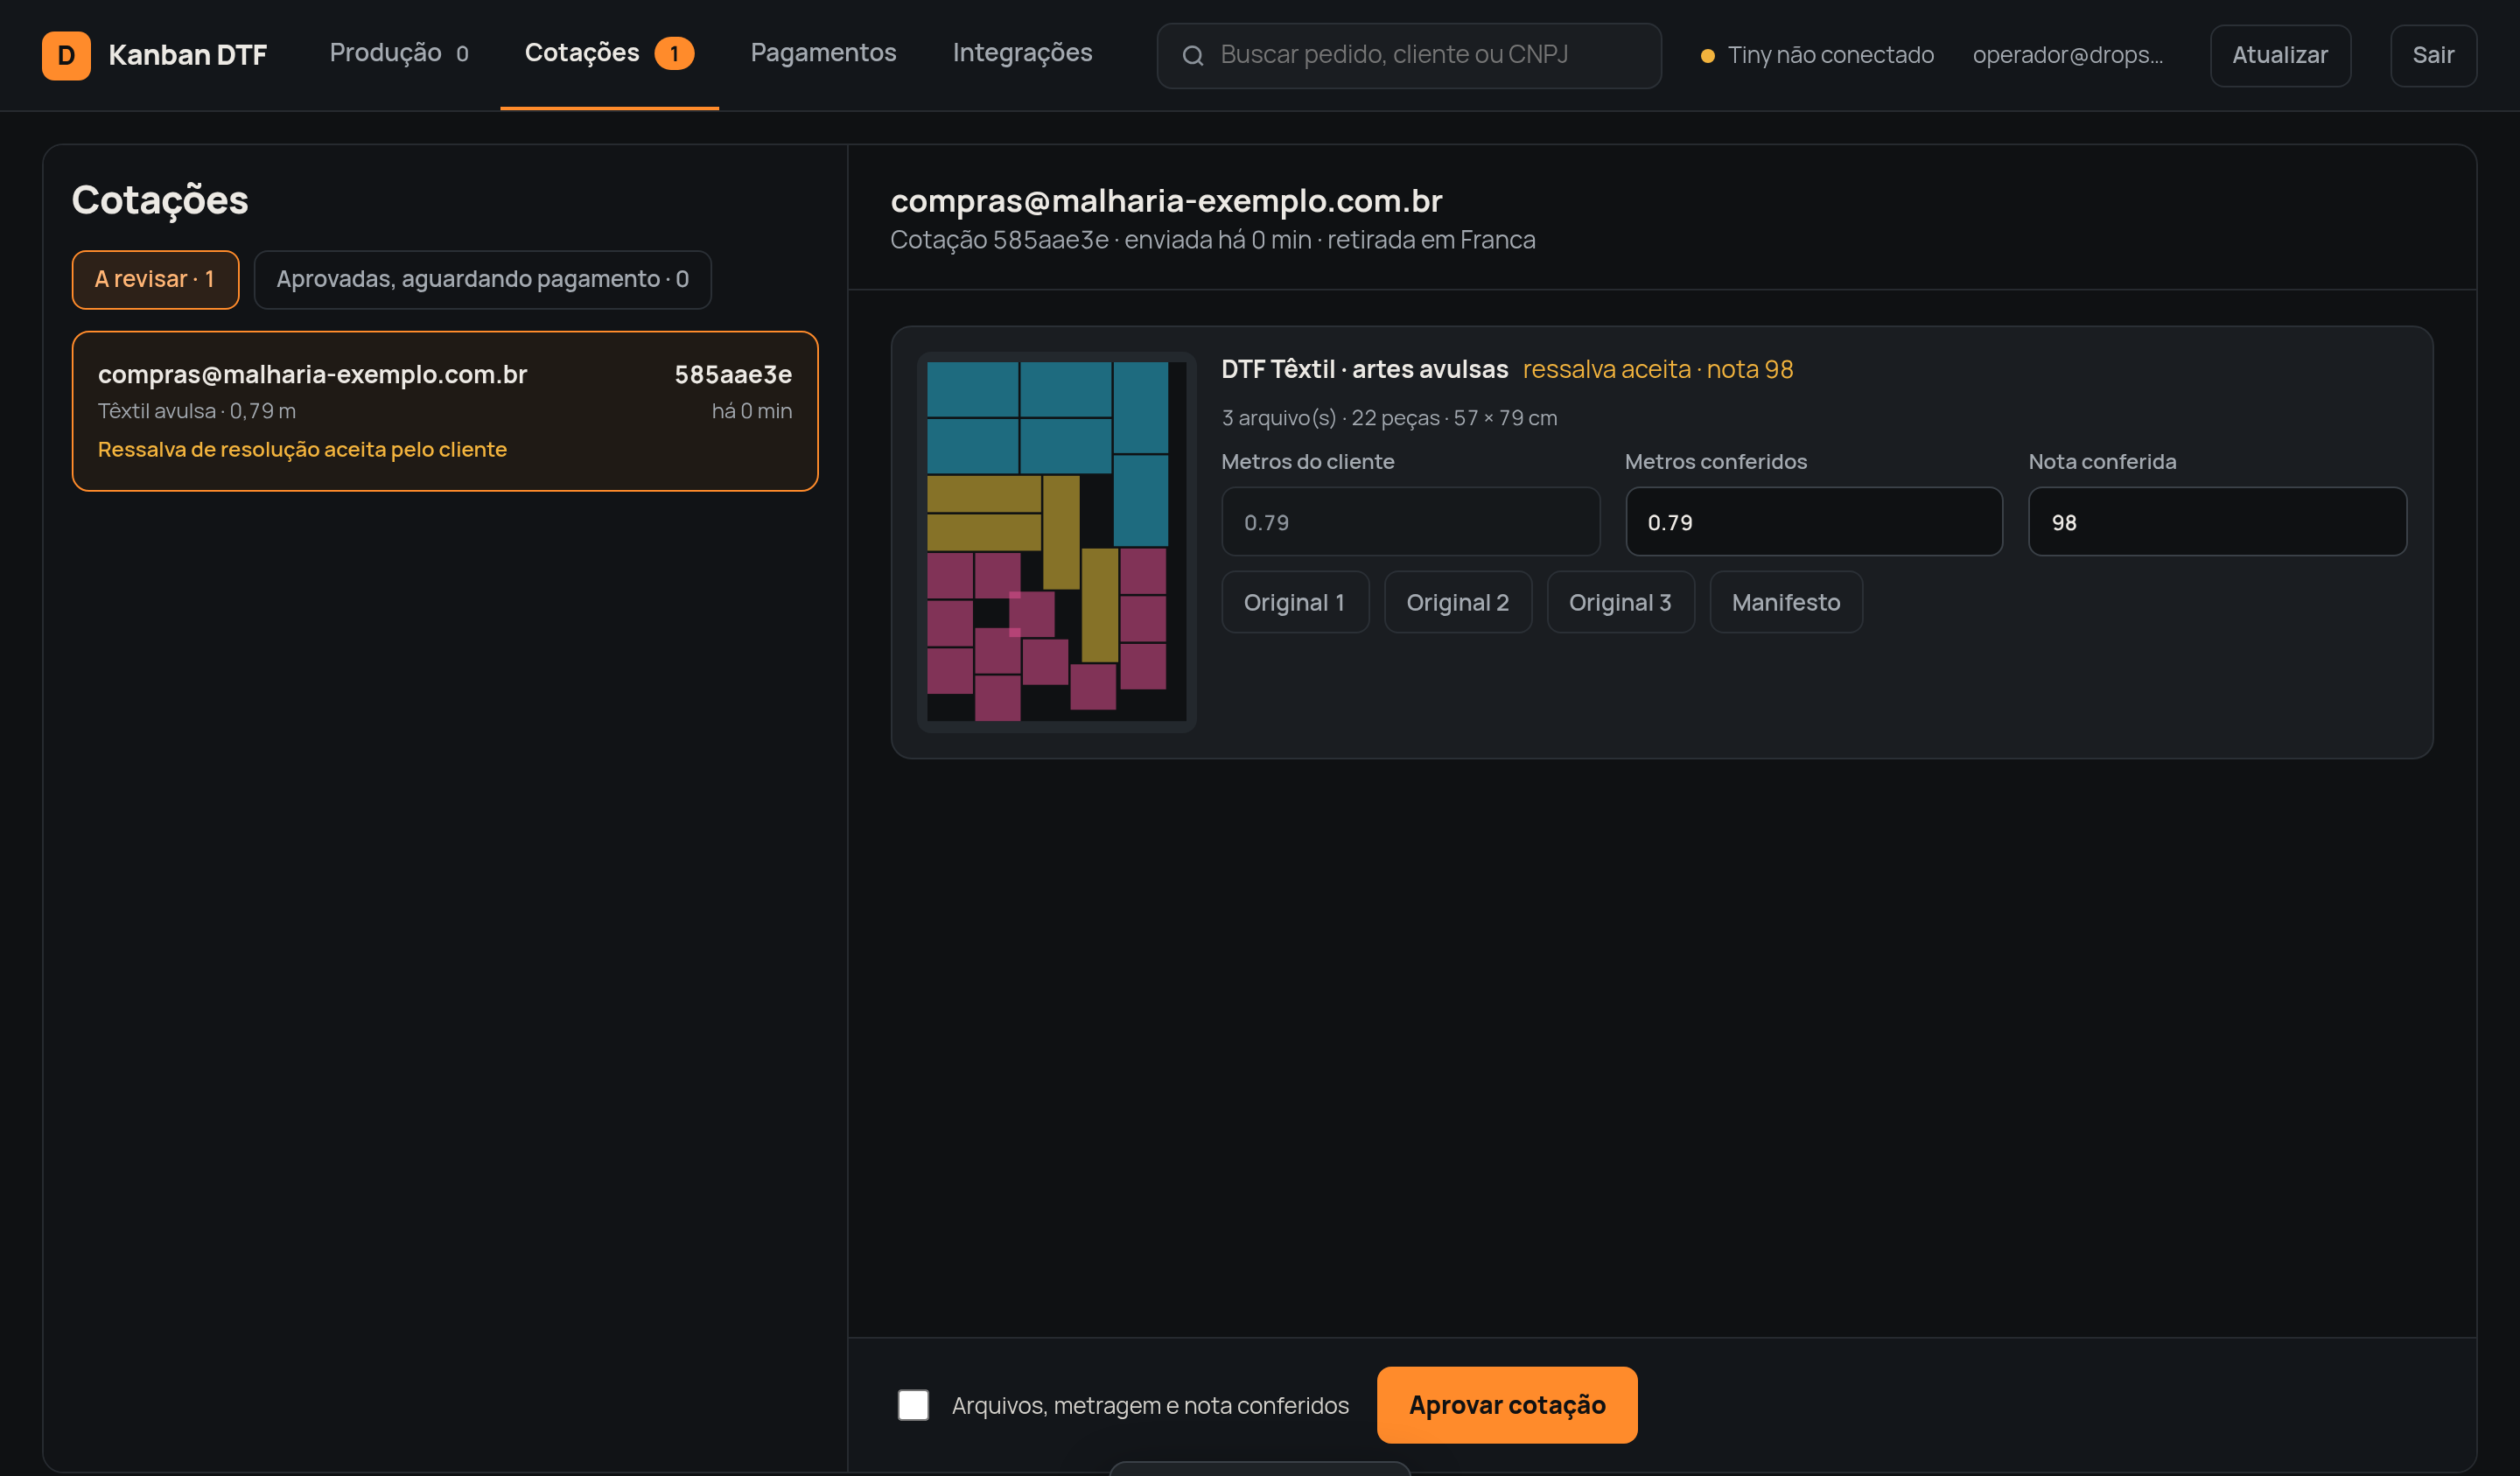Click the search magnifier icon
The width and height of the screenshot is (2520, 1476).
click(x=1192, y=56)
